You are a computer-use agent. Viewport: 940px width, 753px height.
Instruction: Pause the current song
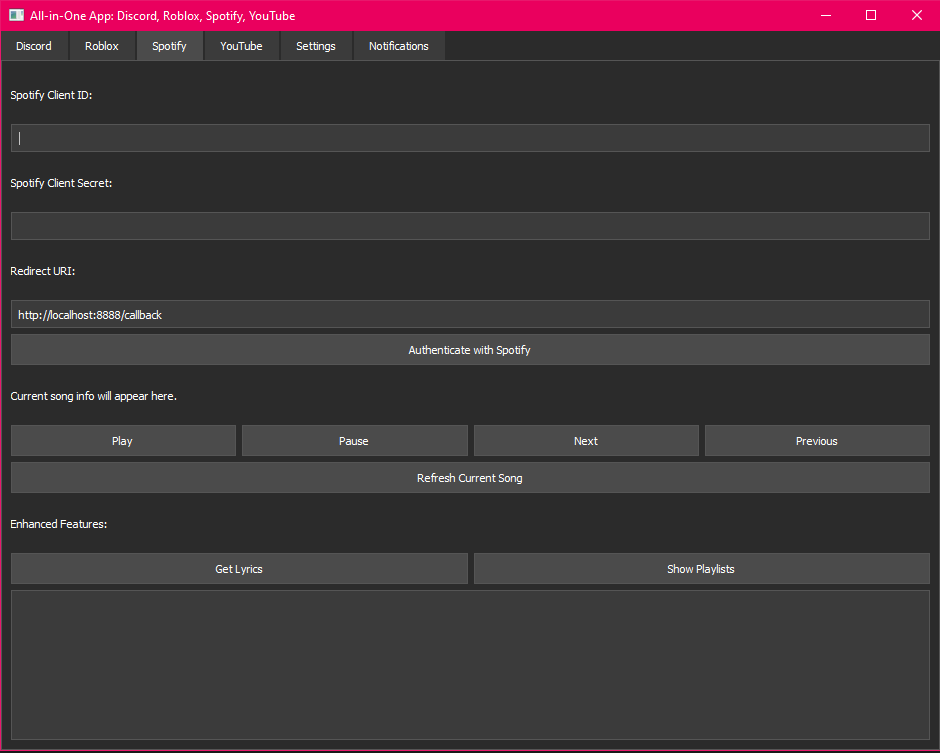pos(354,441)
